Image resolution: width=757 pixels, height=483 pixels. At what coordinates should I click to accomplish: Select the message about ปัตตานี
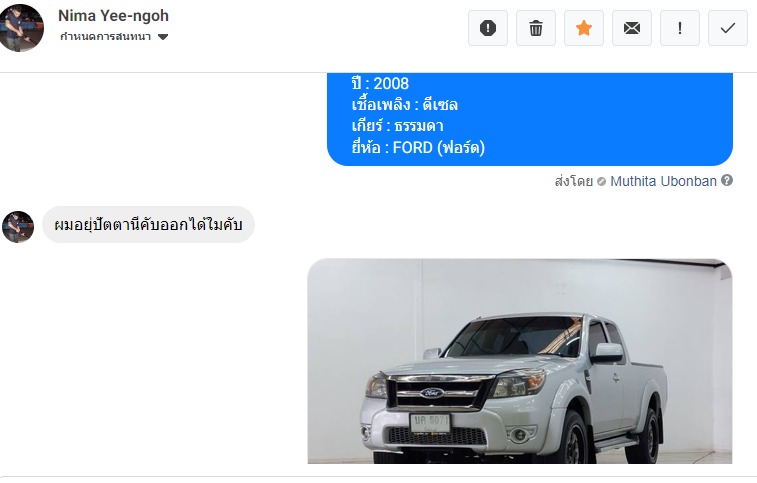click(148, 225)
